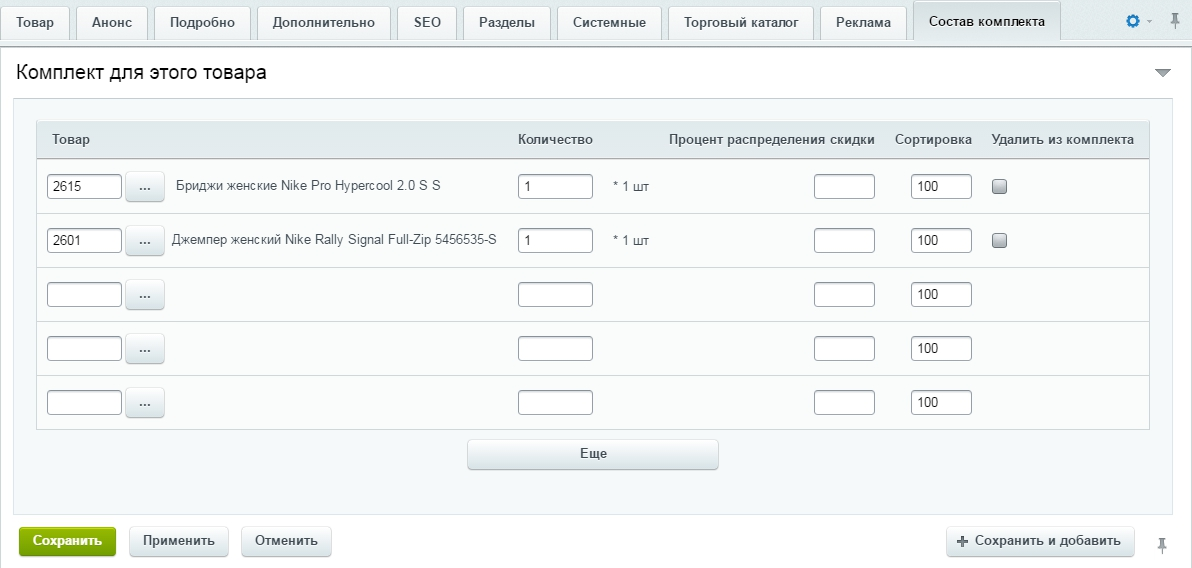Switch to the Товар tab
The image size is (1192, 568).
[35, 23]
